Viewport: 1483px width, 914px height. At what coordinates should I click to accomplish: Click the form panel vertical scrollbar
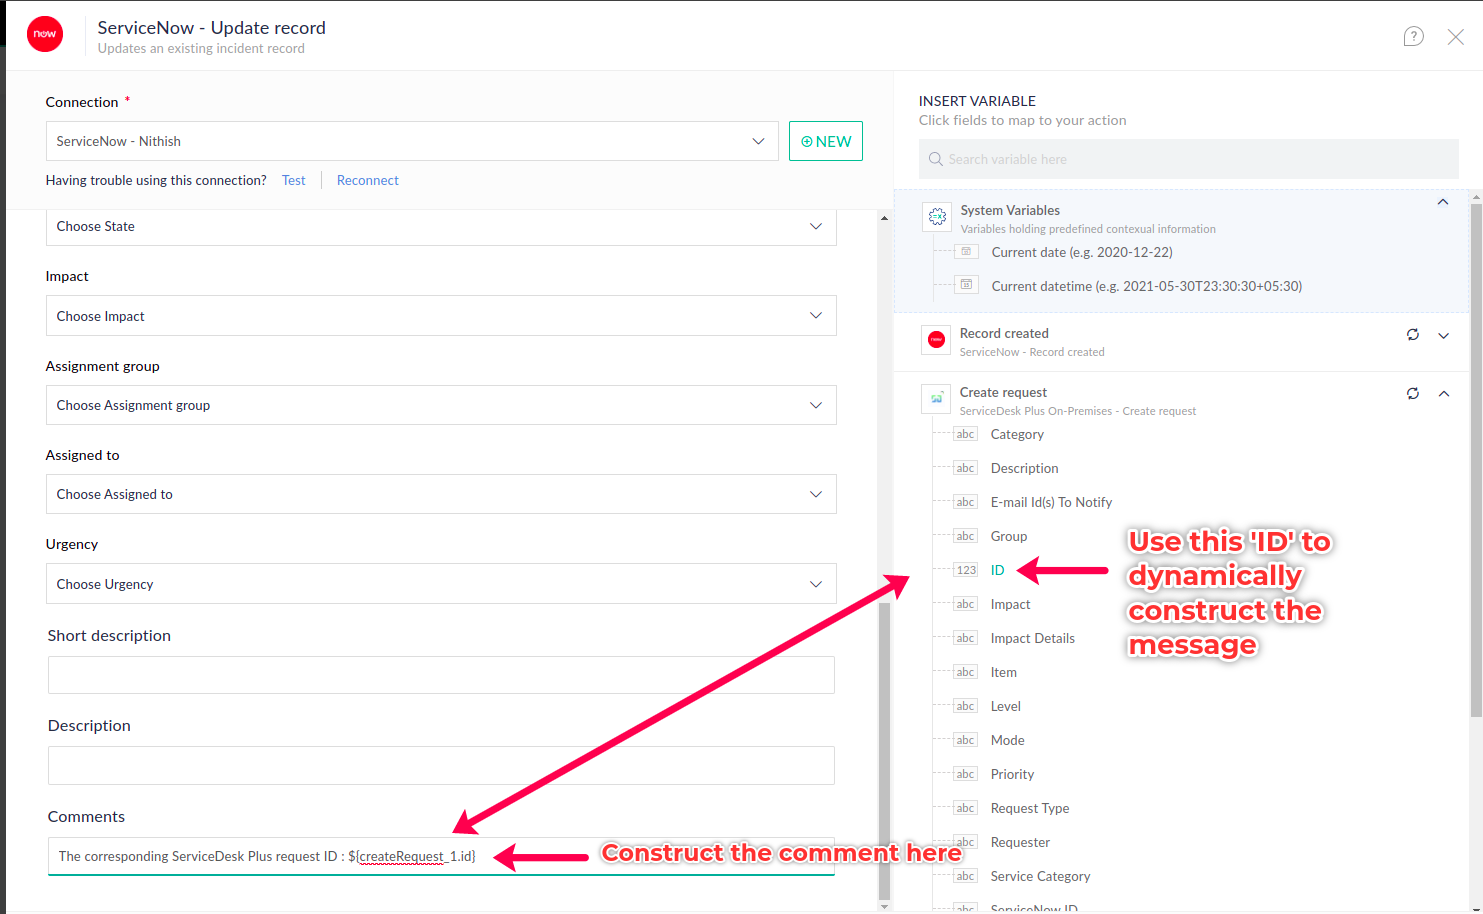[x=884, y=750]
